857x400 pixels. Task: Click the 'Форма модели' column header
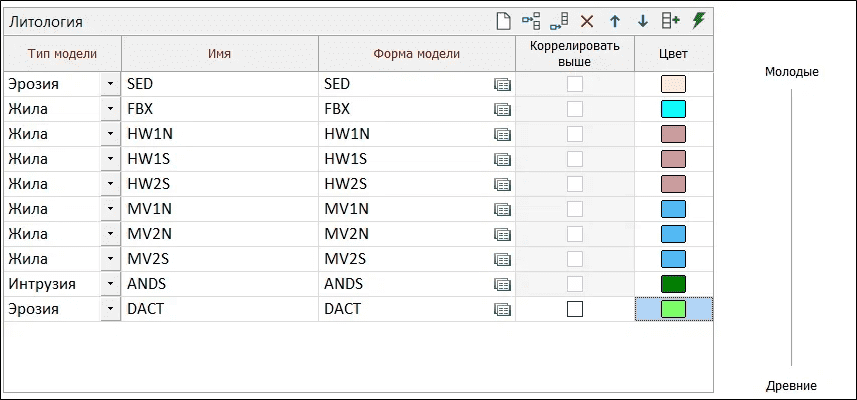coord(416,54)
